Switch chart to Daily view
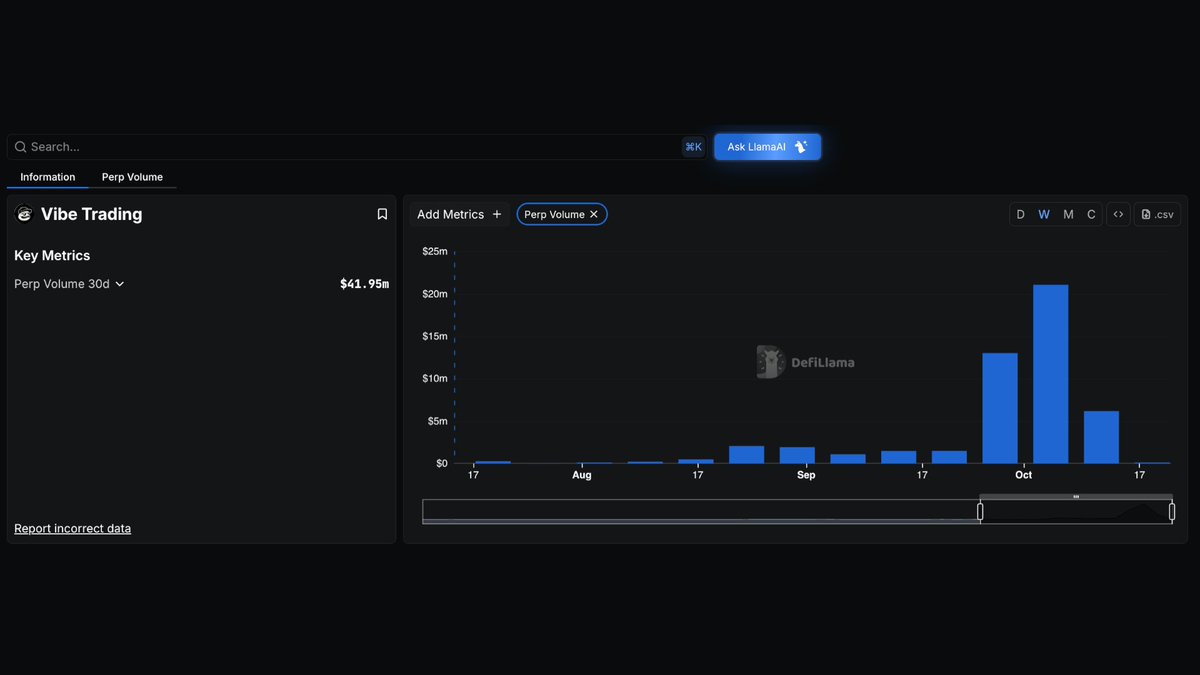Image resolution: width=1200 pixels, height=675 pixels. (x=1020, y=213)
